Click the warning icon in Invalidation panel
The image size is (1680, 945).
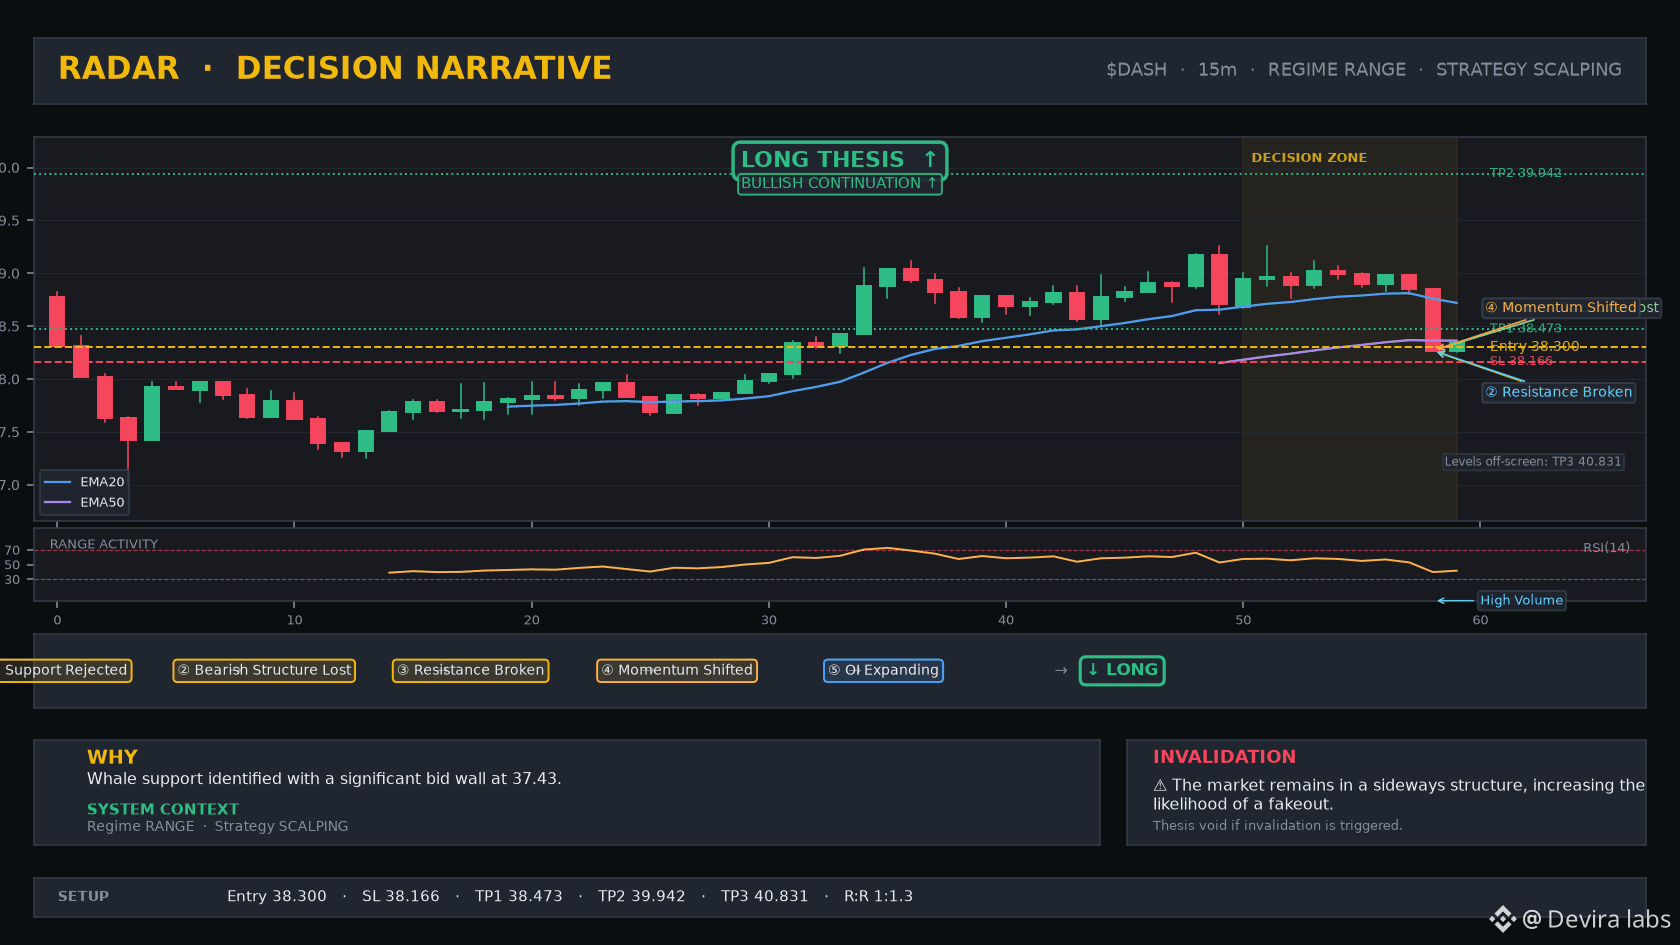coord(1160,786)
